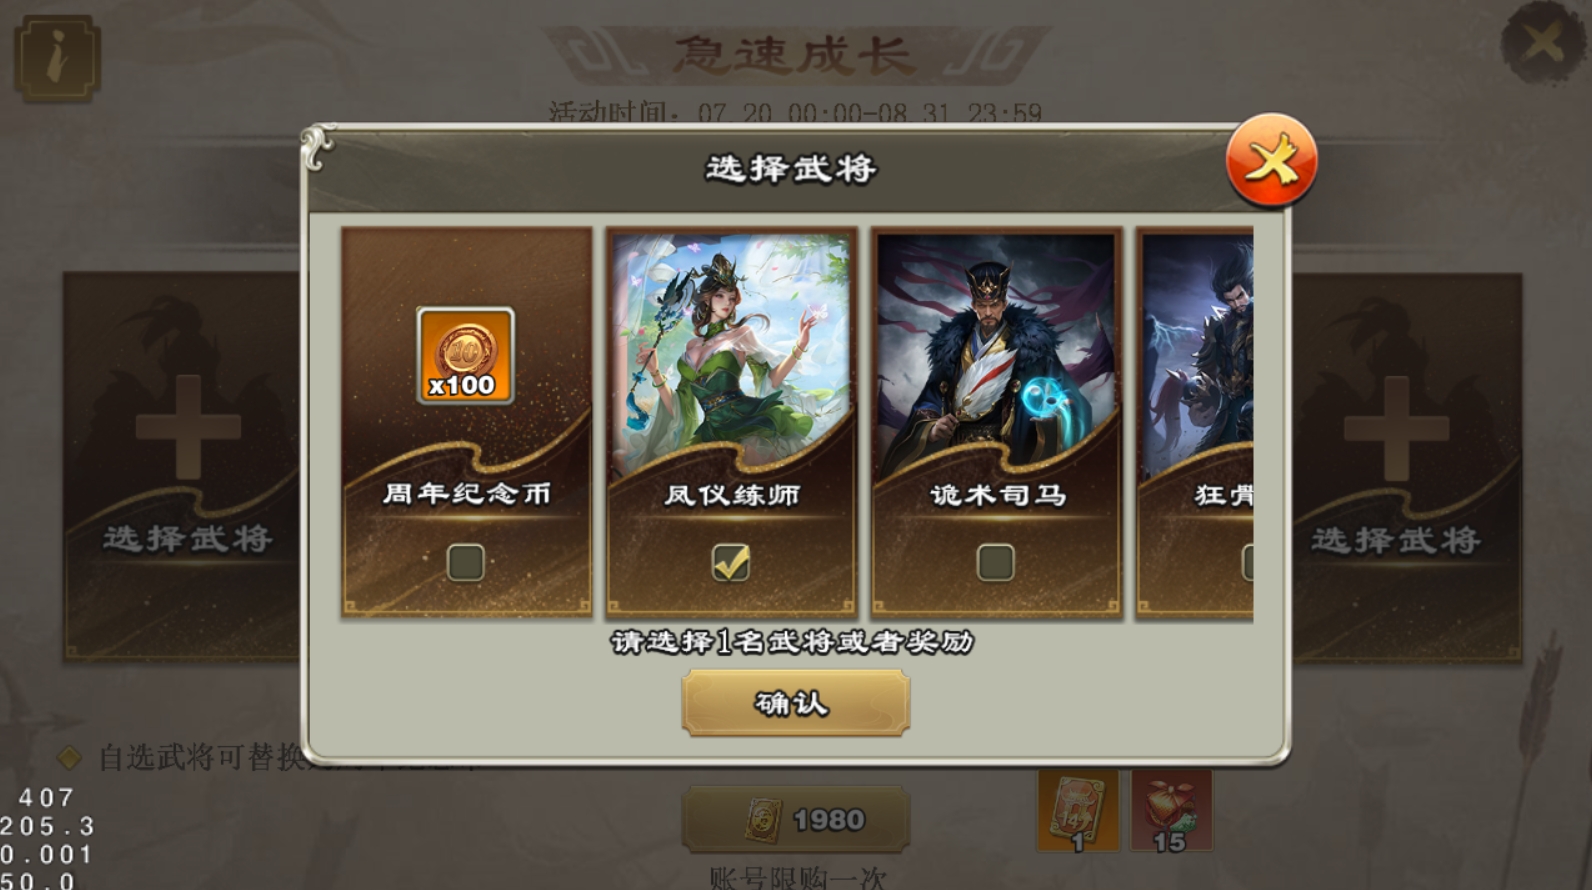Open the info icon at the top left
This screenshot has width=1592, height=890.
(57, 59)
